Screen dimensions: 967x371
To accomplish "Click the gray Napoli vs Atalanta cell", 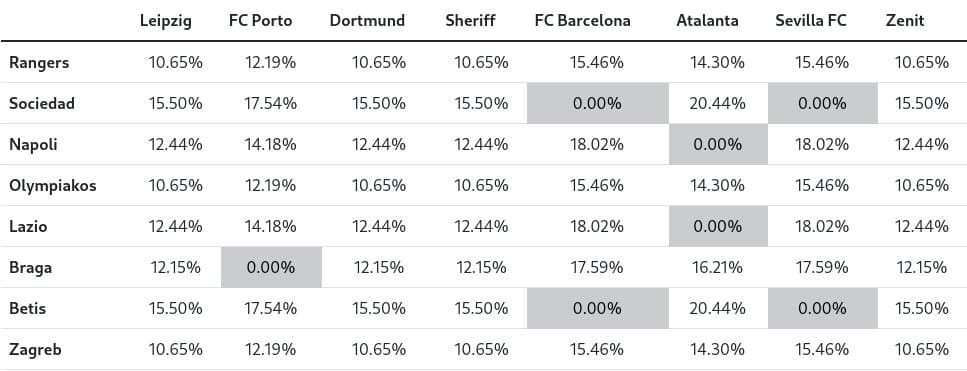I will pyautogui.click(x=718, y=144).
